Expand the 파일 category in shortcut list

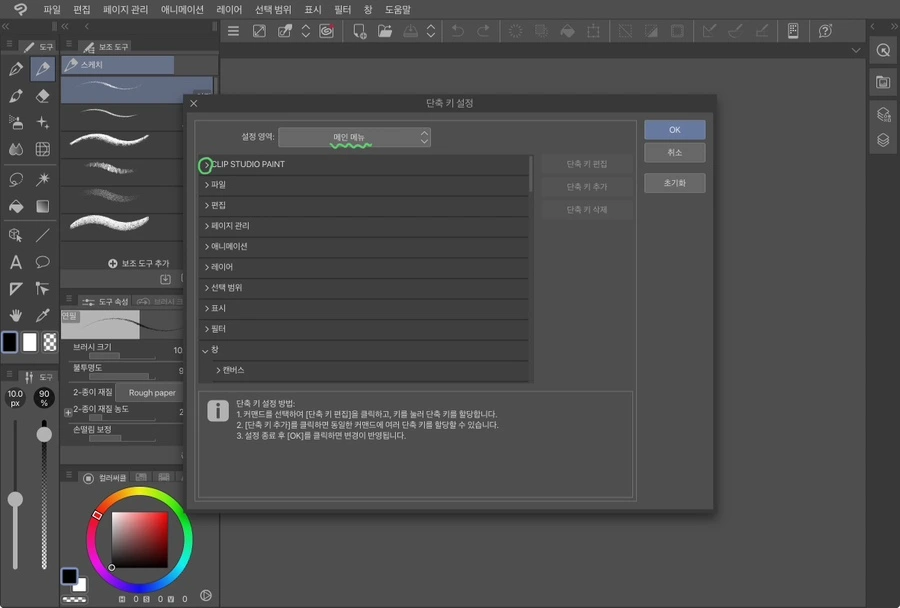click(207, 185)
